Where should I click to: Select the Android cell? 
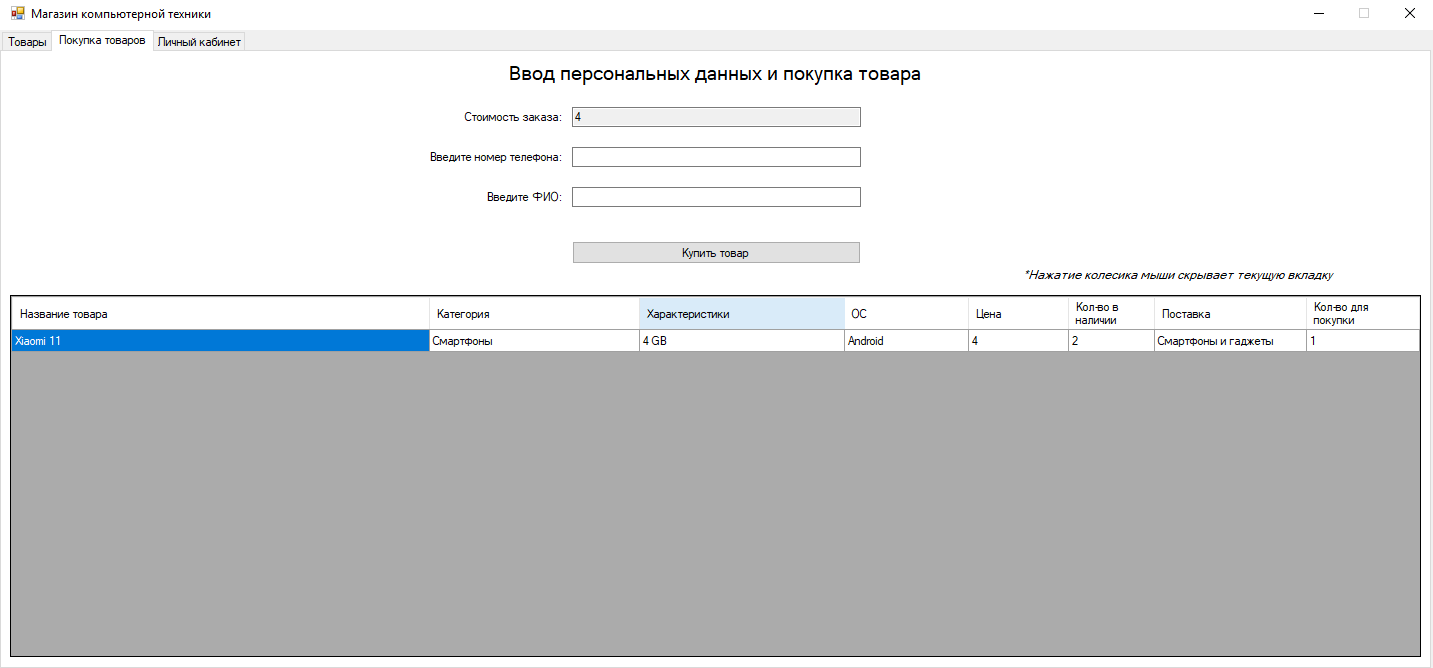(x=906, y=341)
